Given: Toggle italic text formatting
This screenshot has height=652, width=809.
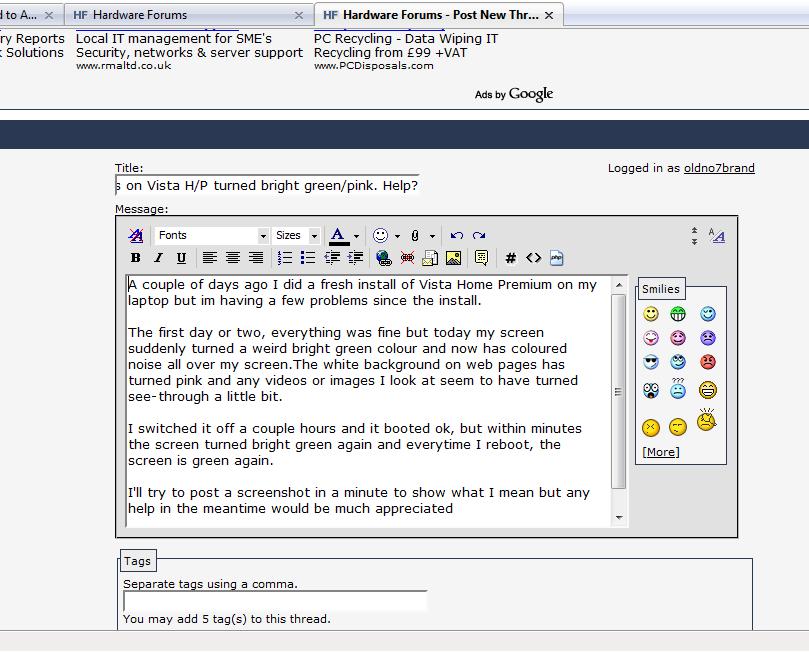Looking at the screenshot, I should pyautogui.click(x=158, y=258).
